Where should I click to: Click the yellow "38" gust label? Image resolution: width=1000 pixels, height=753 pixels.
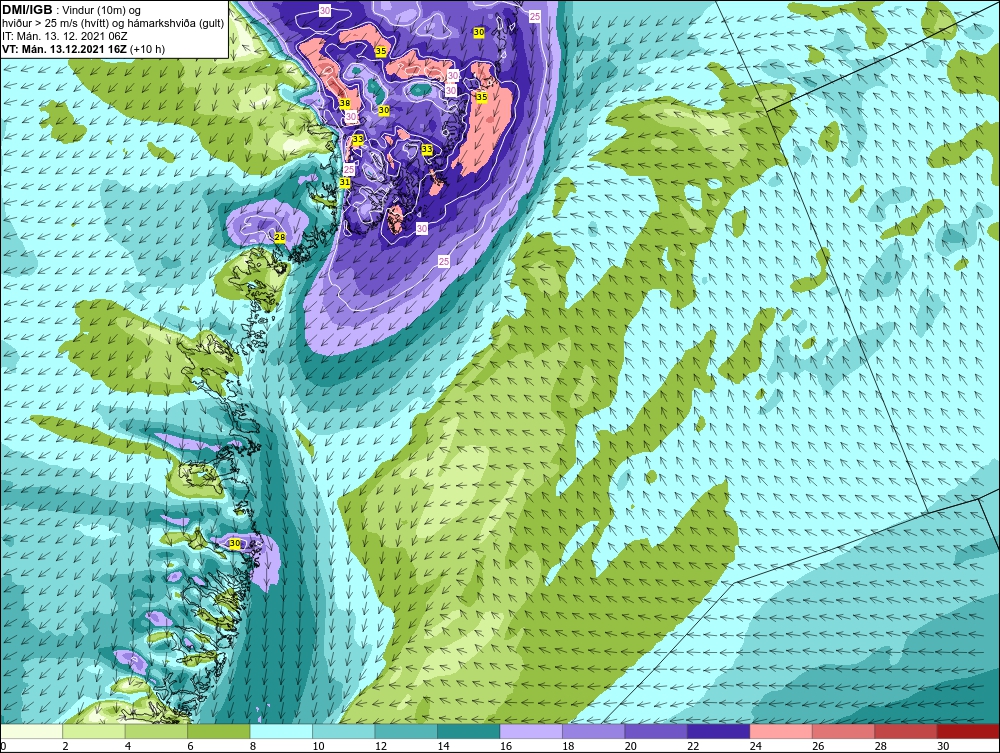345,103
